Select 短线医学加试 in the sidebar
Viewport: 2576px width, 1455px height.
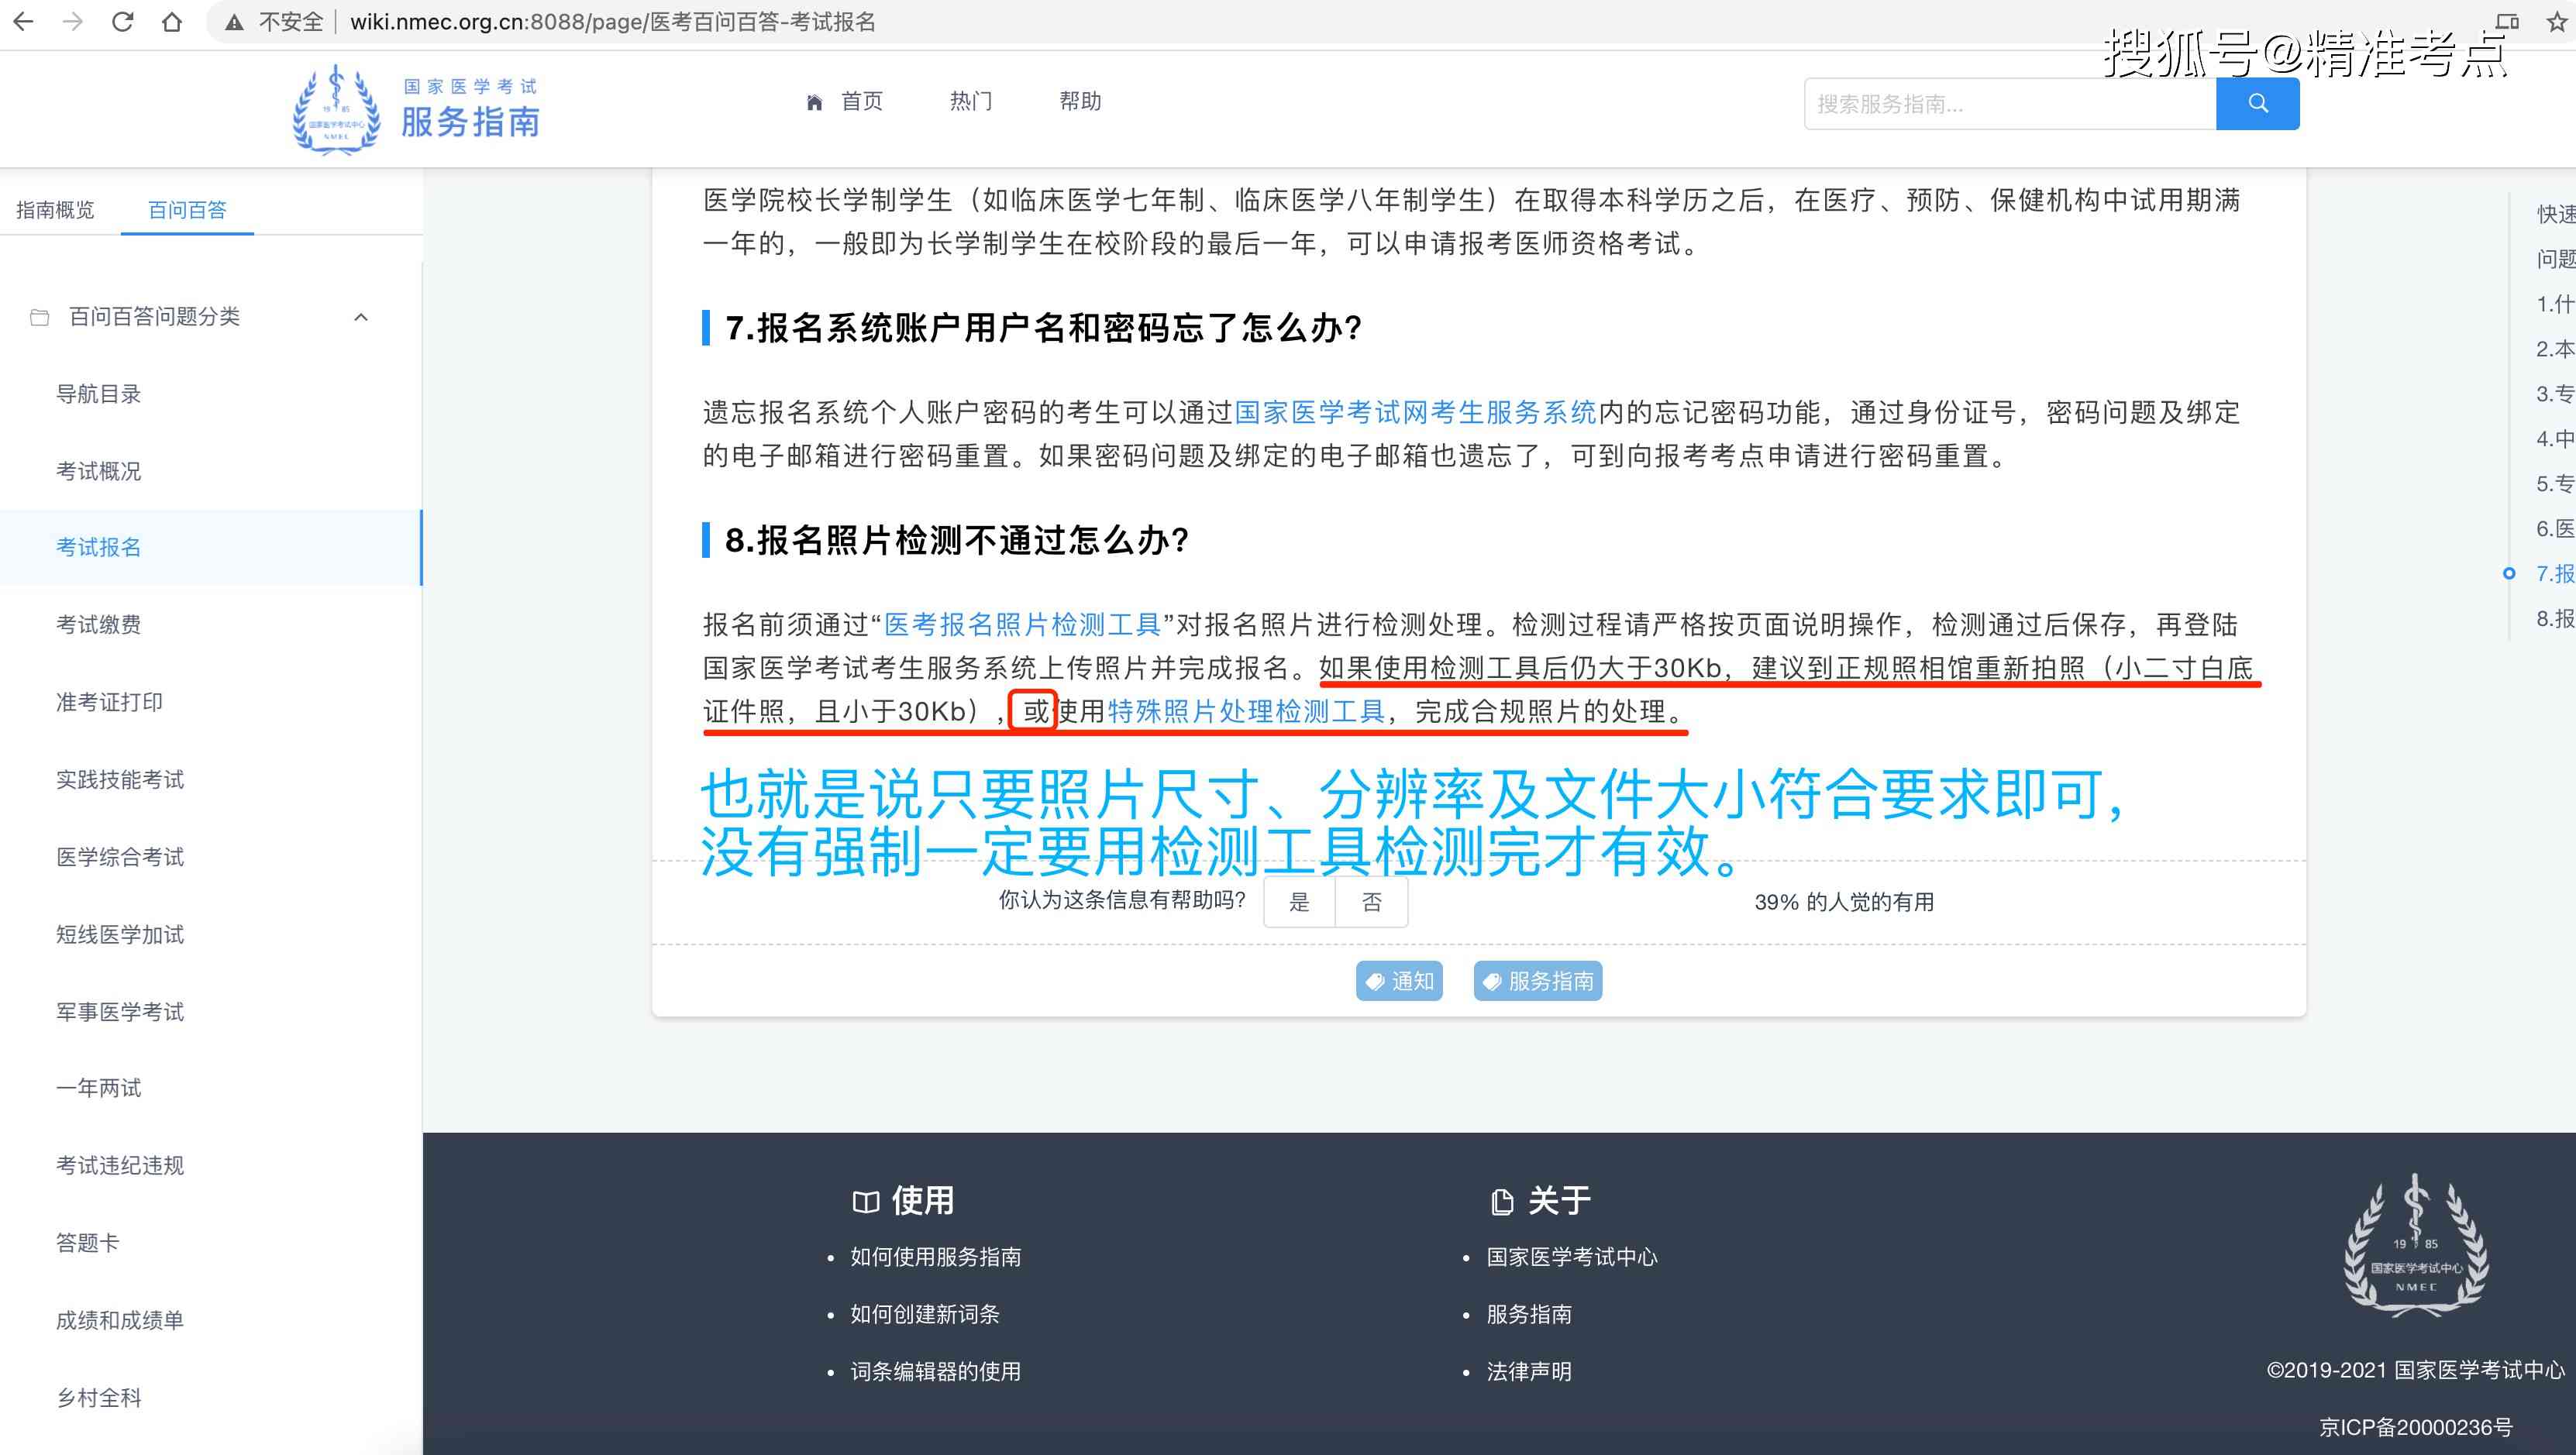point(120,934)
